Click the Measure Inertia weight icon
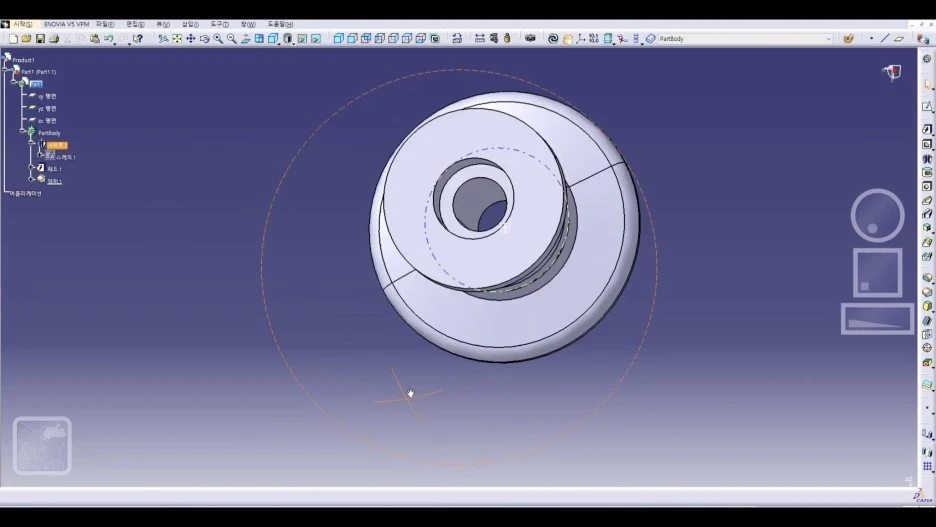Screen dimensions: 936x527 pyautogui.click(x=507, y=39)
